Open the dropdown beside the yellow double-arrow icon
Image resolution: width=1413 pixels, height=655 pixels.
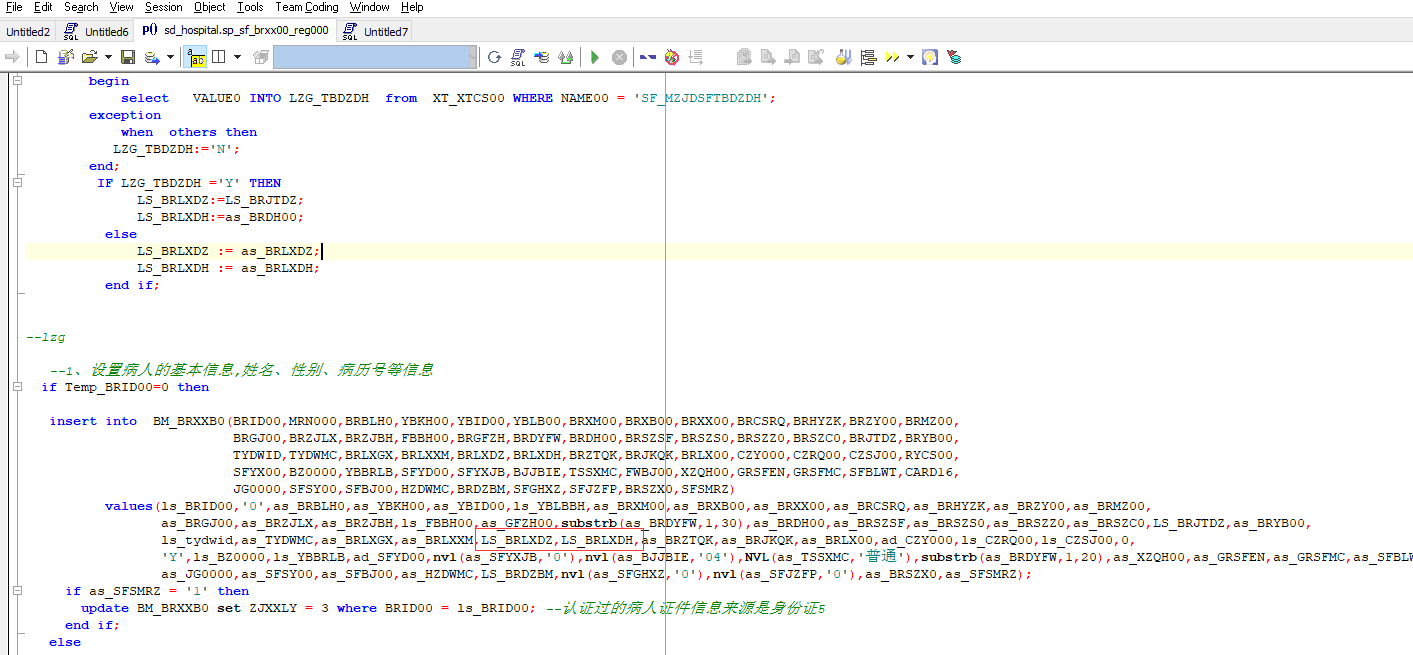tap(910, 57)
